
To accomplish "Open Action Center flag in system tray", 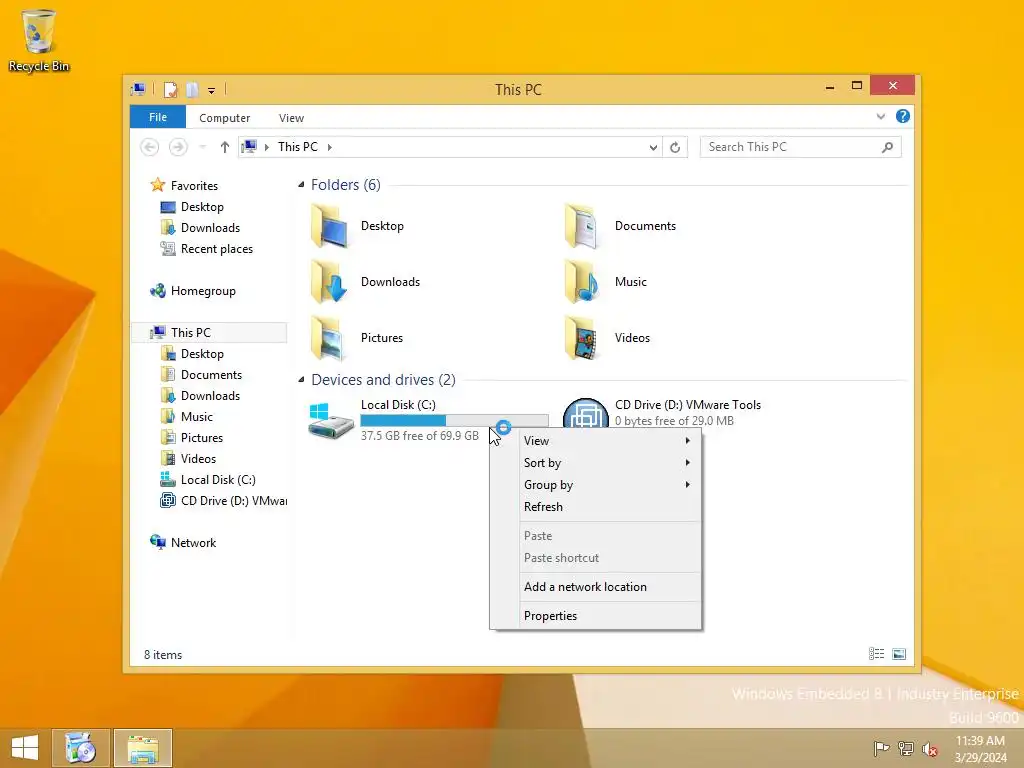I will 881,748.
